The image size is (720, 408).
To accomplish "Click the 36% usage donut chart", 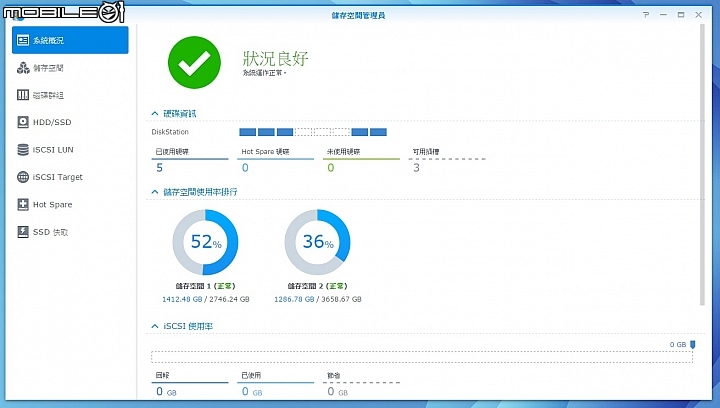I will click(317, 242).
